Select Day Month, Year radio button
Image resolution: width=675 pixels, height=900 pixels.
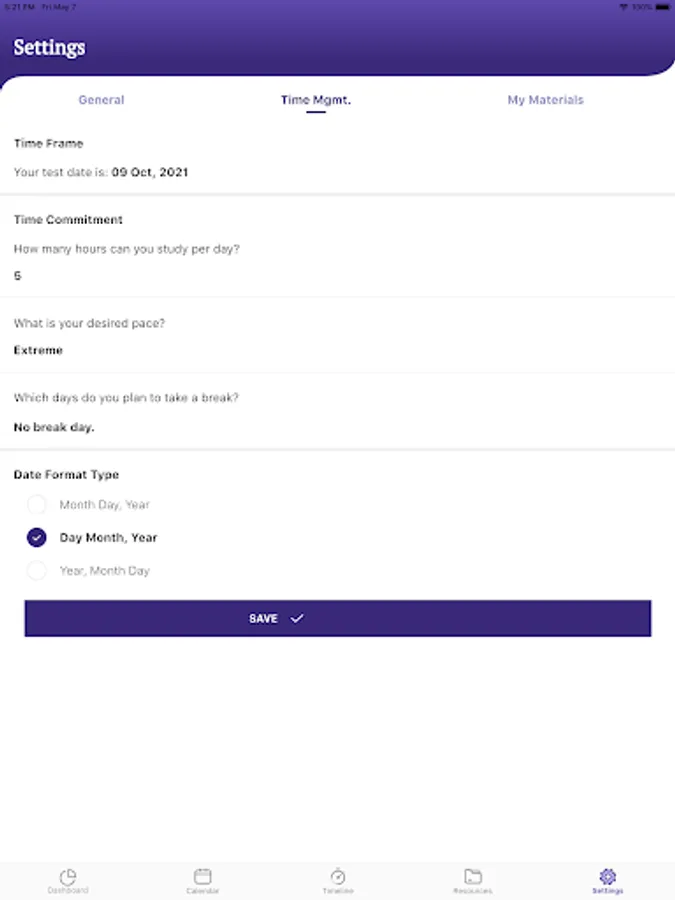coord(37,538)
